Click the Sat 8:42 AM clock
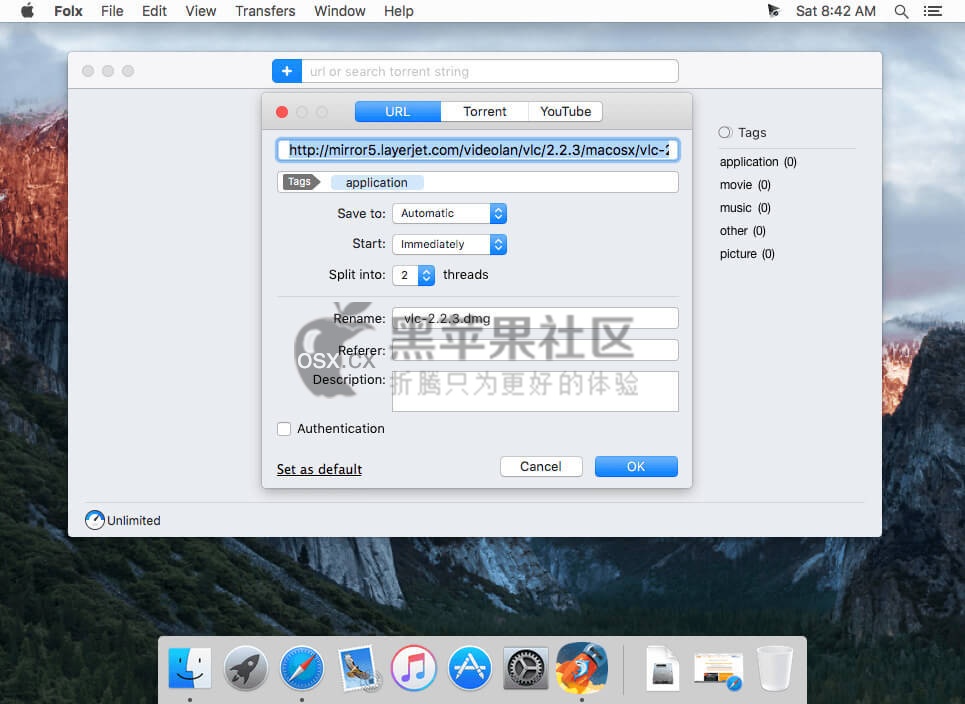Image resolution: width=965 pixels, height=704 pixels. click(x=835, y=11)
